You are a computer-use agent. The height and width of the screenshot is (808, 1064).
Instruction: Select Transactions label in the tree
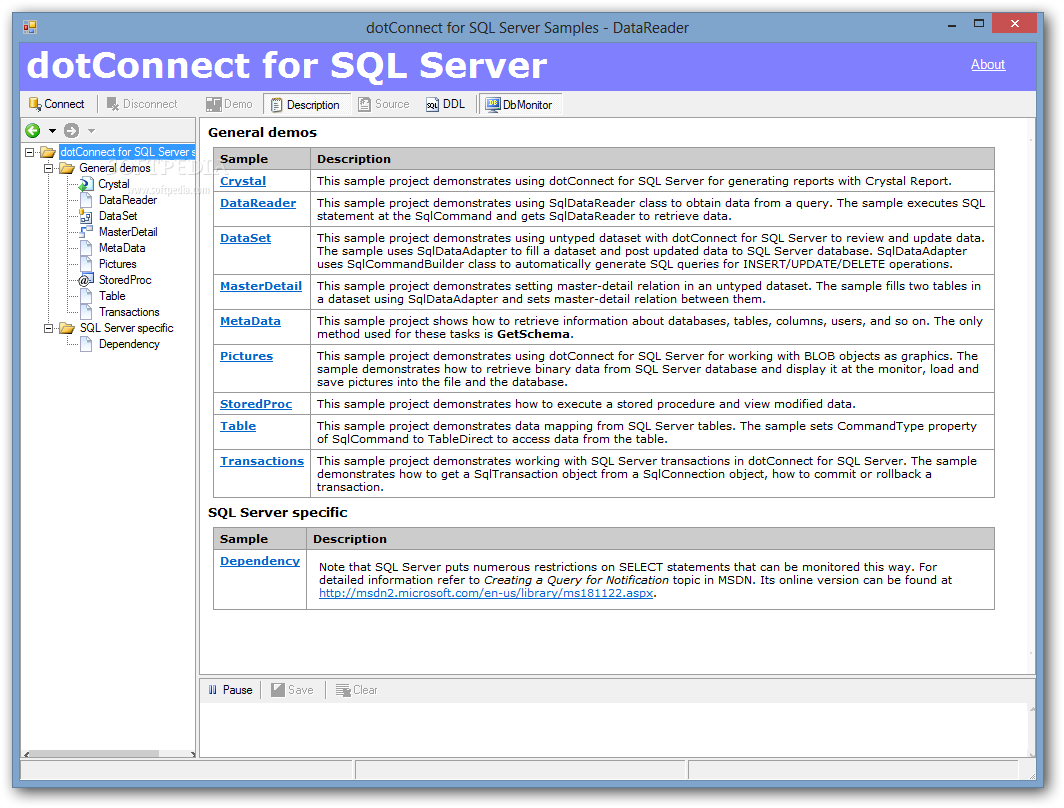pyautogui.click(x=129, y=312)
